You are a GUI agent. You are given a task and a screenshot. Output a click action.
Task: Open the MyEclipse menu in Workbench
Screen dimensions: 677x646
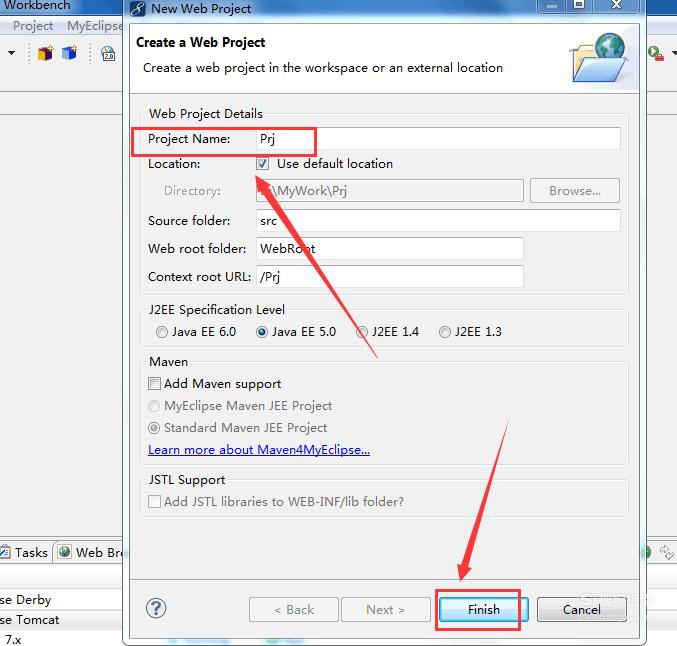click(95, 26)
